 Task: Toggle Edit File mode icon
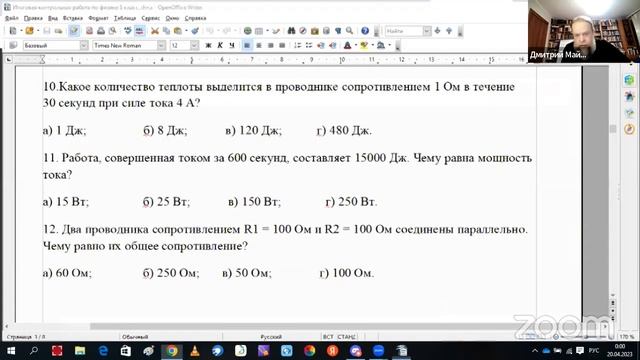pos(74,31)
